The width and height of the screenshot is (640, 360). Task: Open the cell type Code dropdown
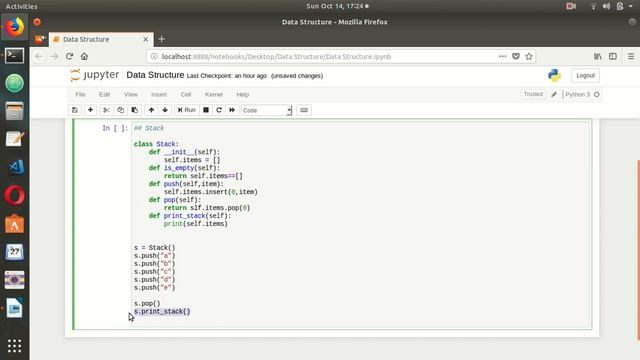click(x=267, y=111)
